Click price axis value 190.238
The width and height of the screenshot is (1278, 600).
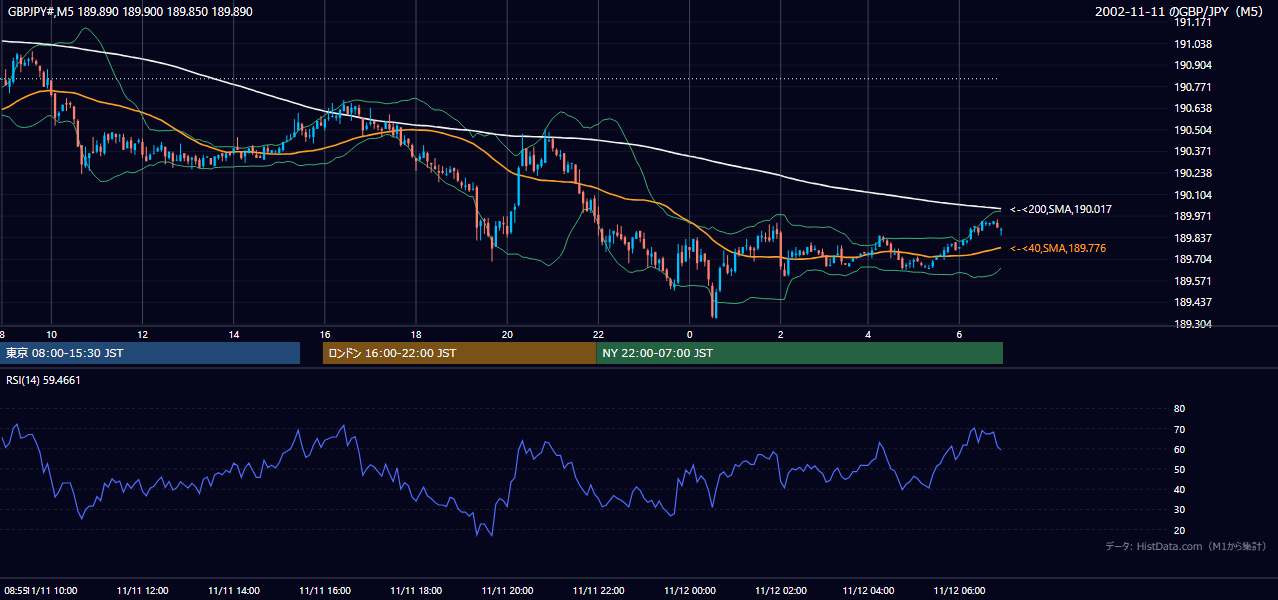pyautogui.click(x=1192, y=173)
